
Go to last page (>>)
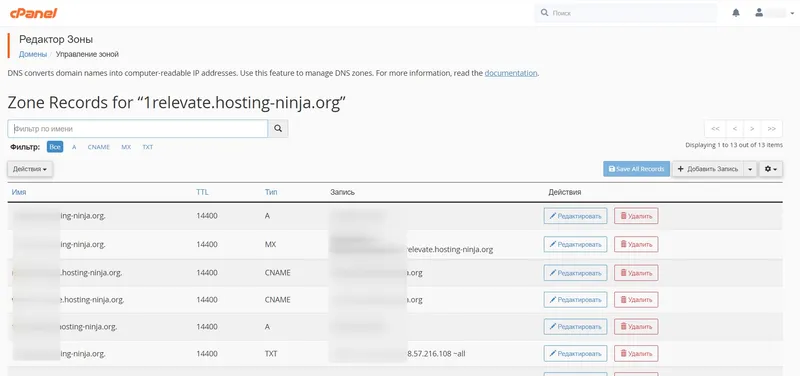[771, 129]
